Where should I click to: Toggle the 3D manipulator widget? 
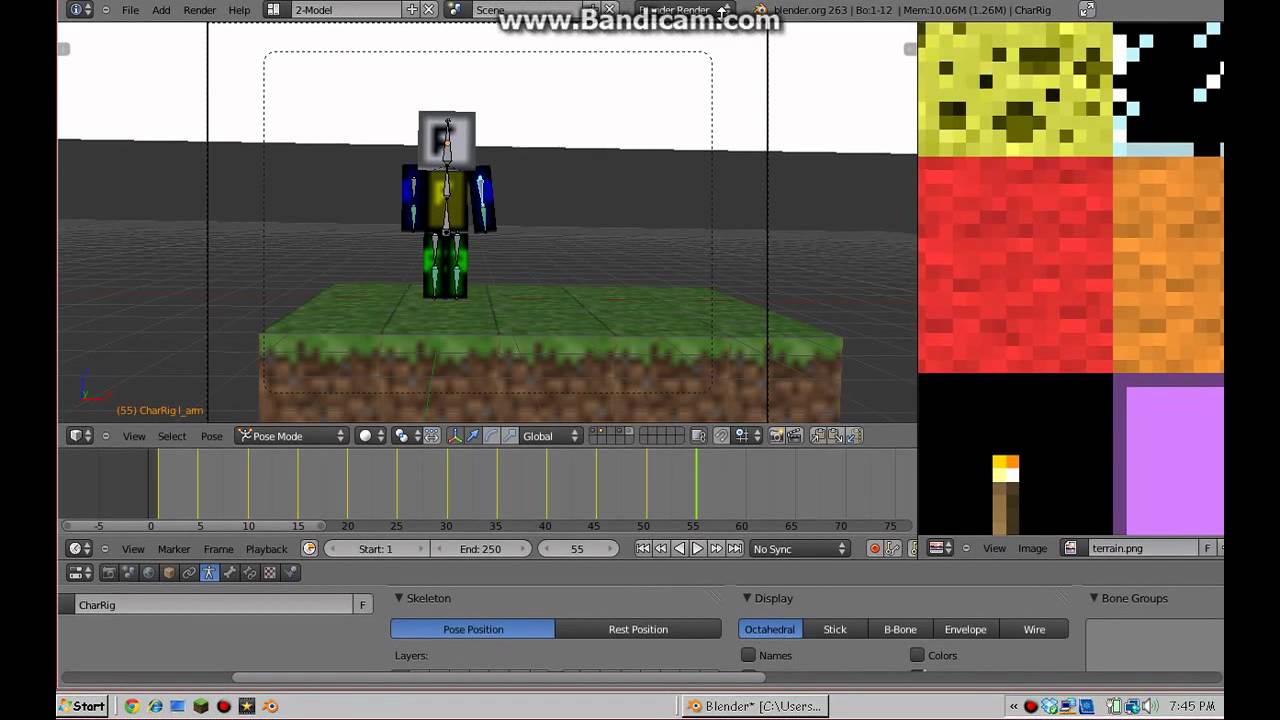click(x=455, y=436)
